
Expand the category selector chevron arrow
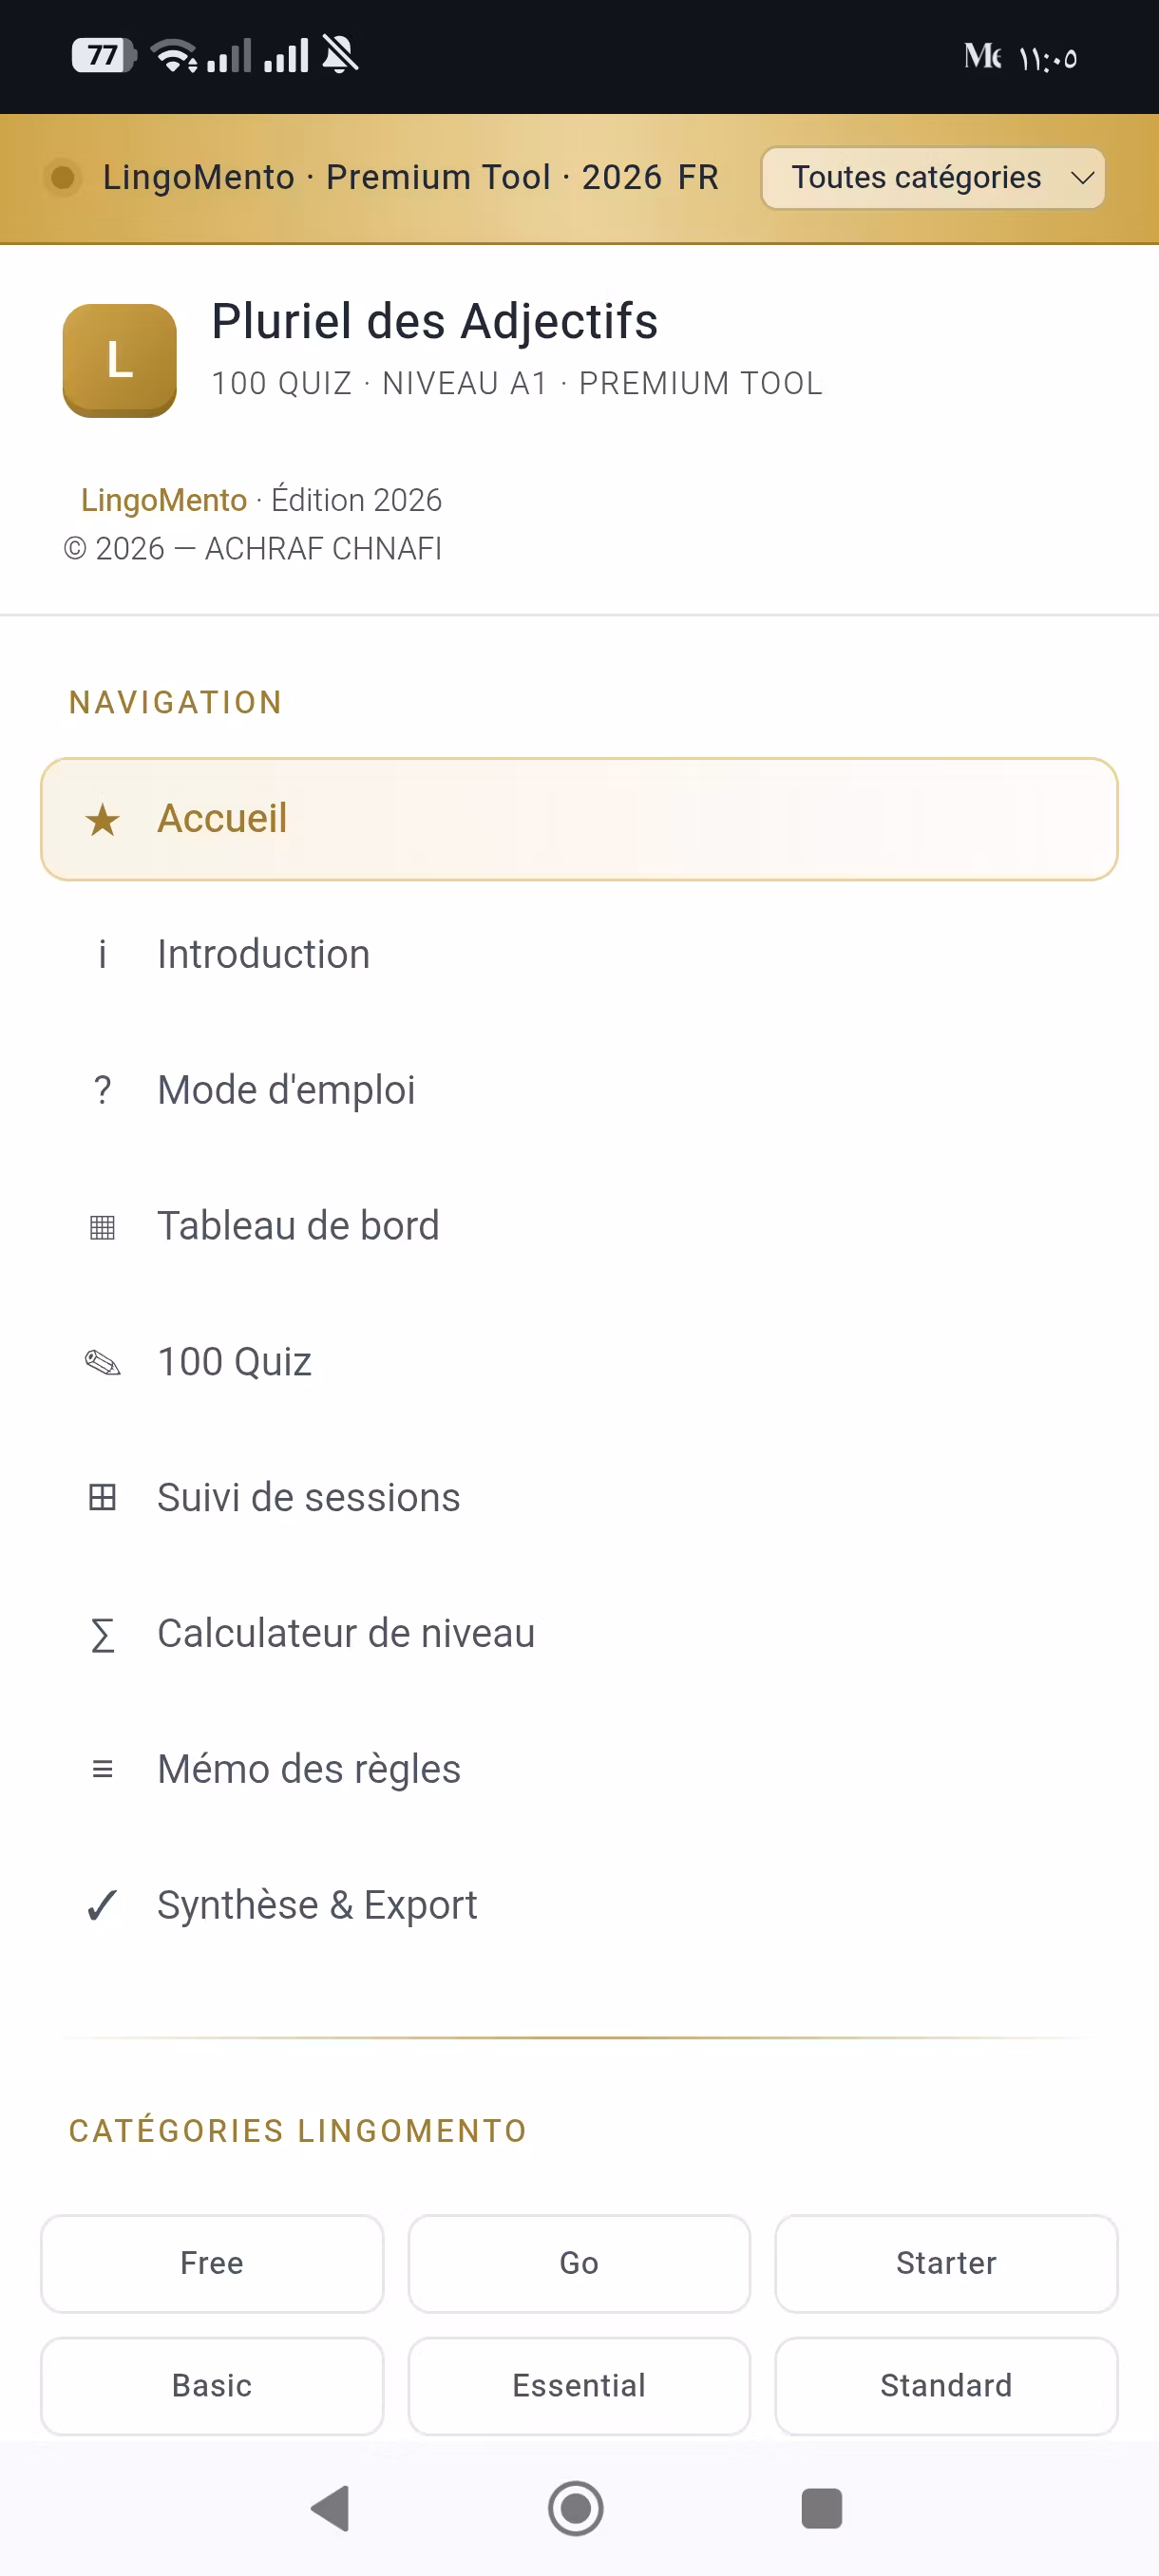click(x=1081, y=178)
